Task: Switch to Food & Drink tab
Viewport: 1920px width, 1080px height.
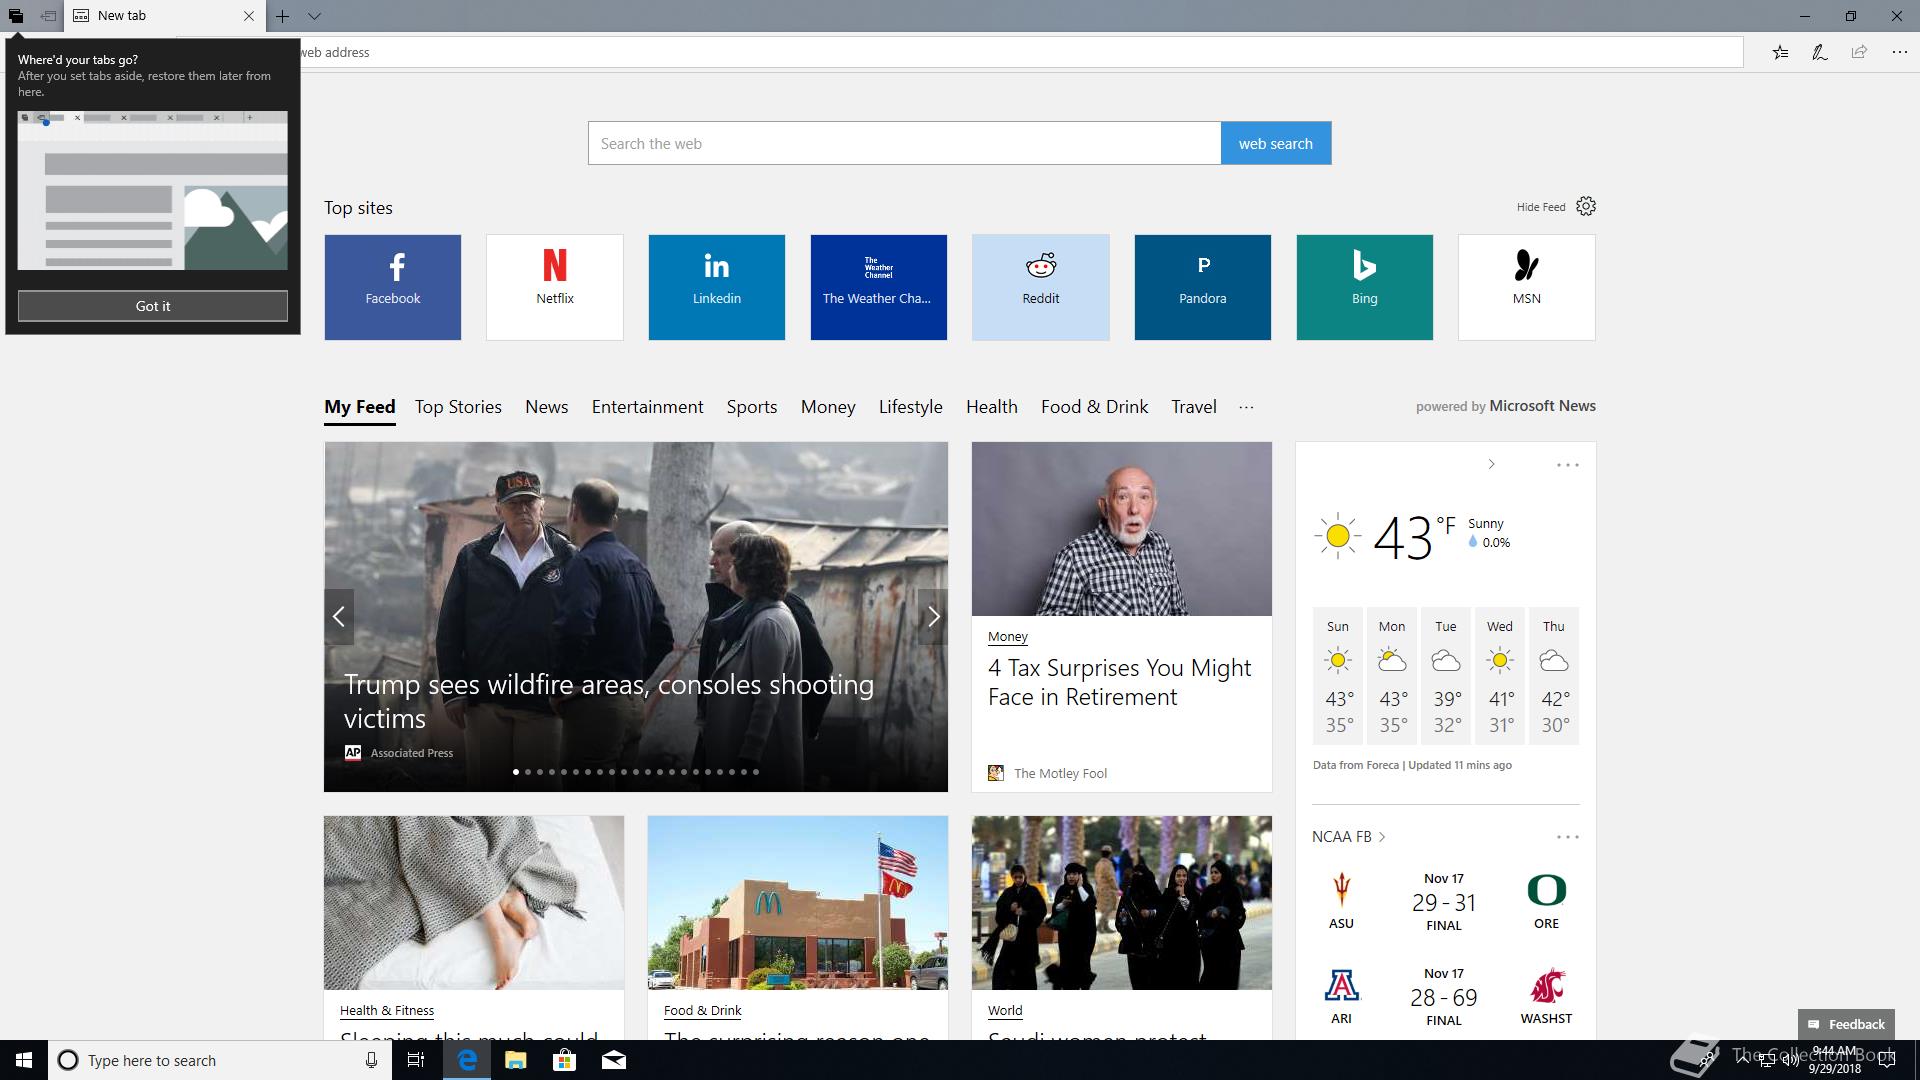Action: coord(1095,407)
